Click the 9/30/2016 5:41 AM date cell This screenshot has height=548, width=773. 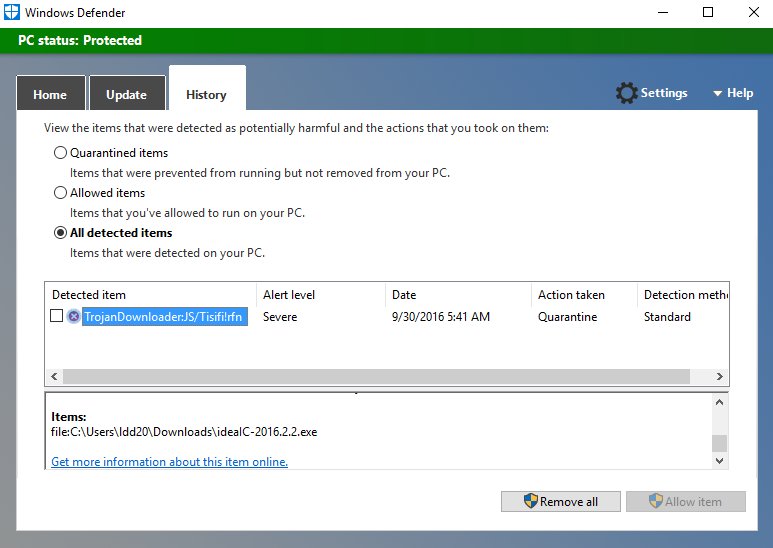click(x=441, y=317)
